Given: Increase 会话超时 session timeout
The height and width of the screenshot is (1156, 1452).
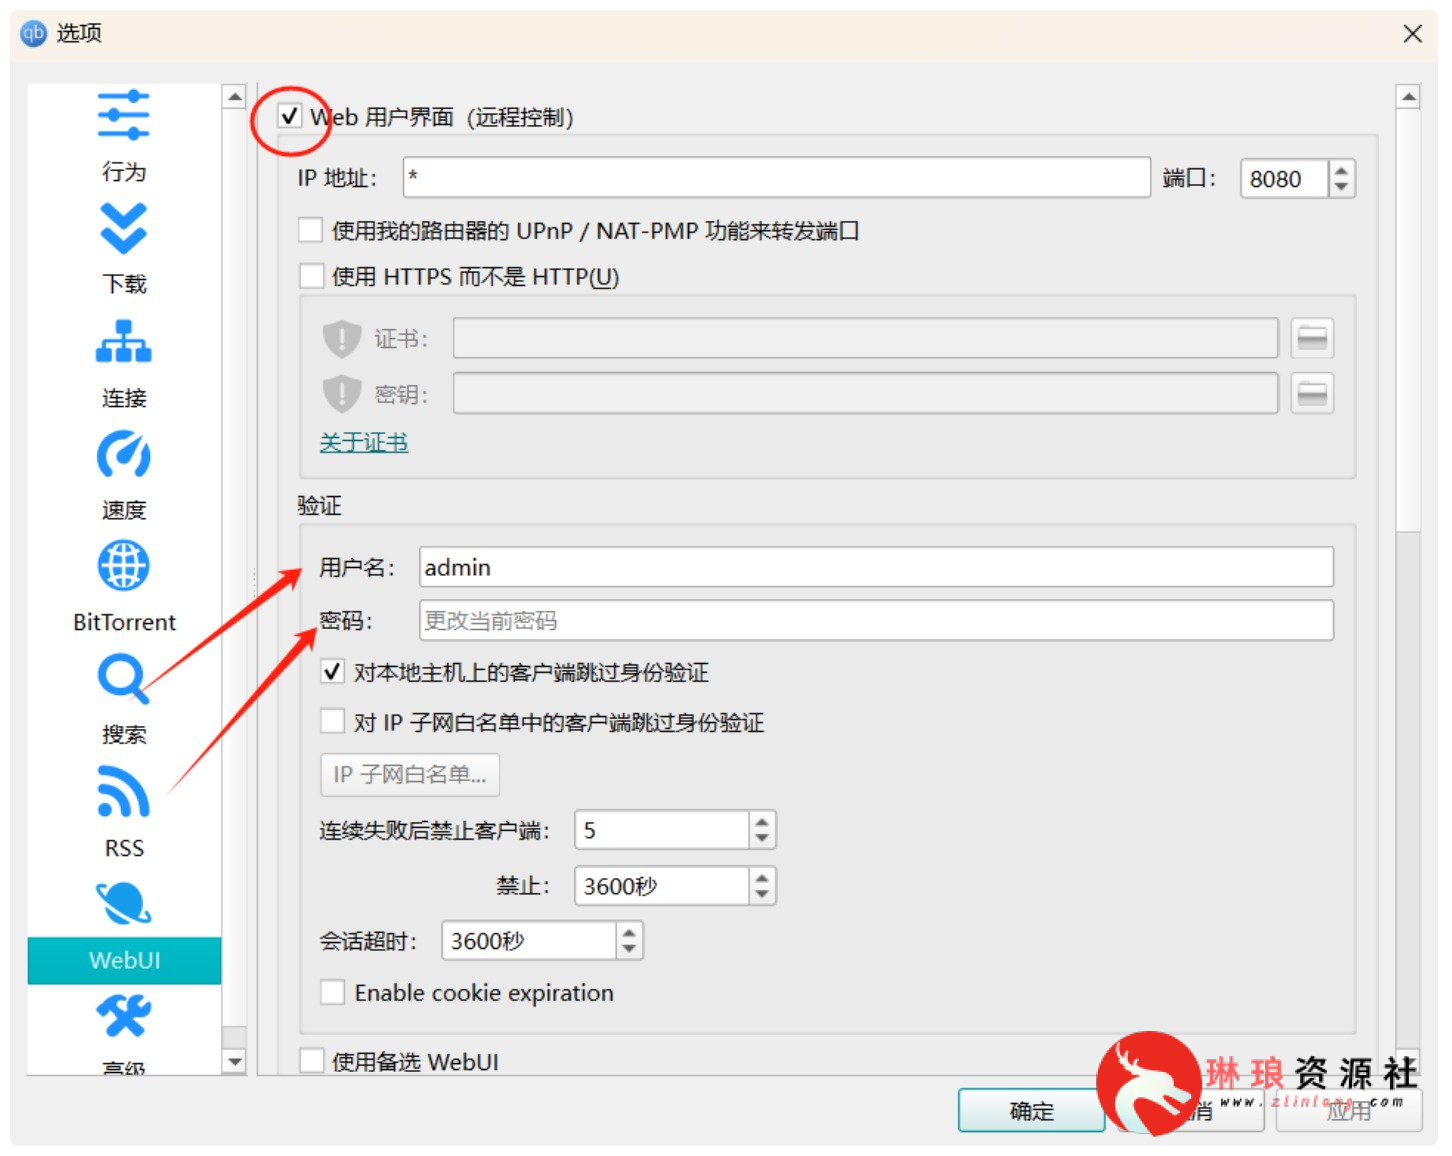Looking at the screenshot, I should point(629,932).
